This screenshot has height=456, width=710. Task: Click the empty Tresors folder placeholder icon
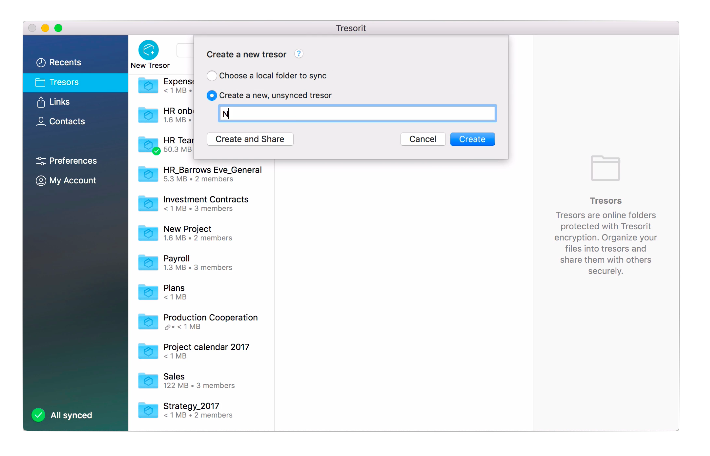[x=605, y=168]
